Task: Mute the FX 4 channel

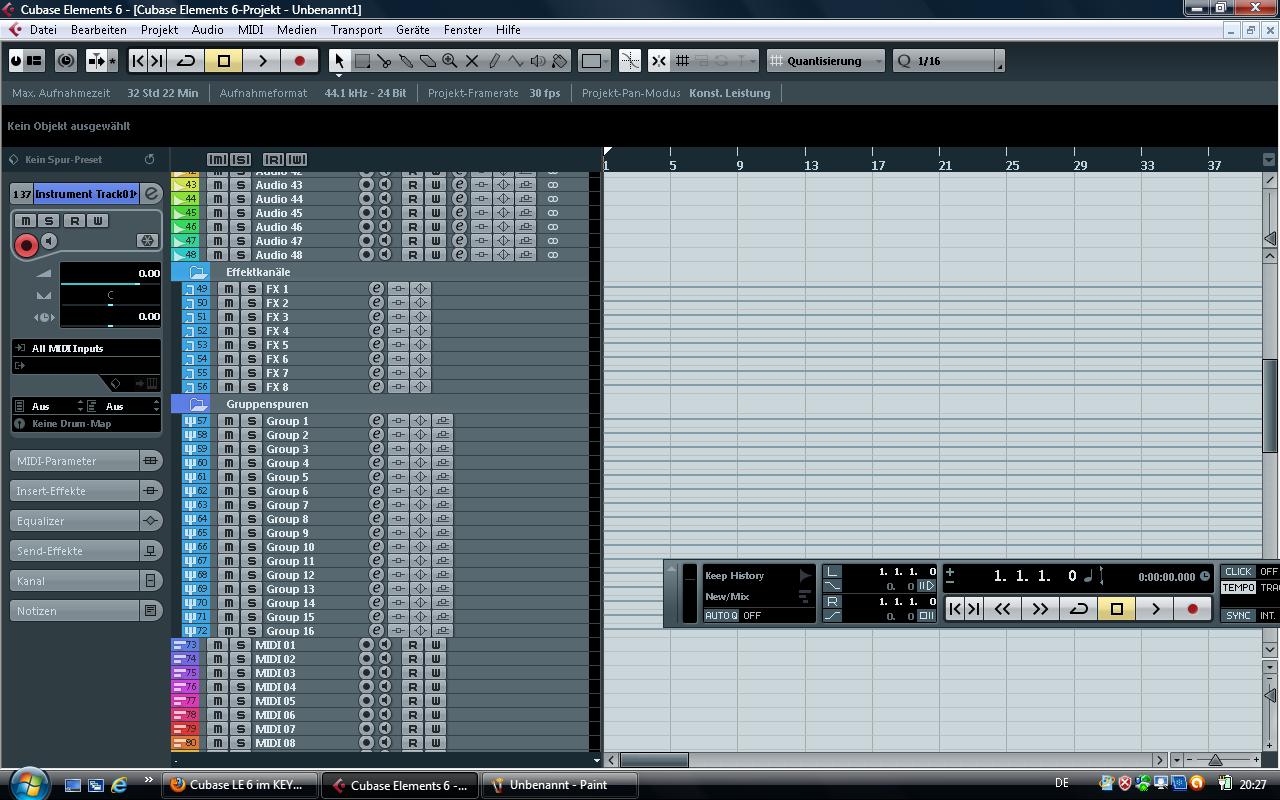Action: coord(228,331)
